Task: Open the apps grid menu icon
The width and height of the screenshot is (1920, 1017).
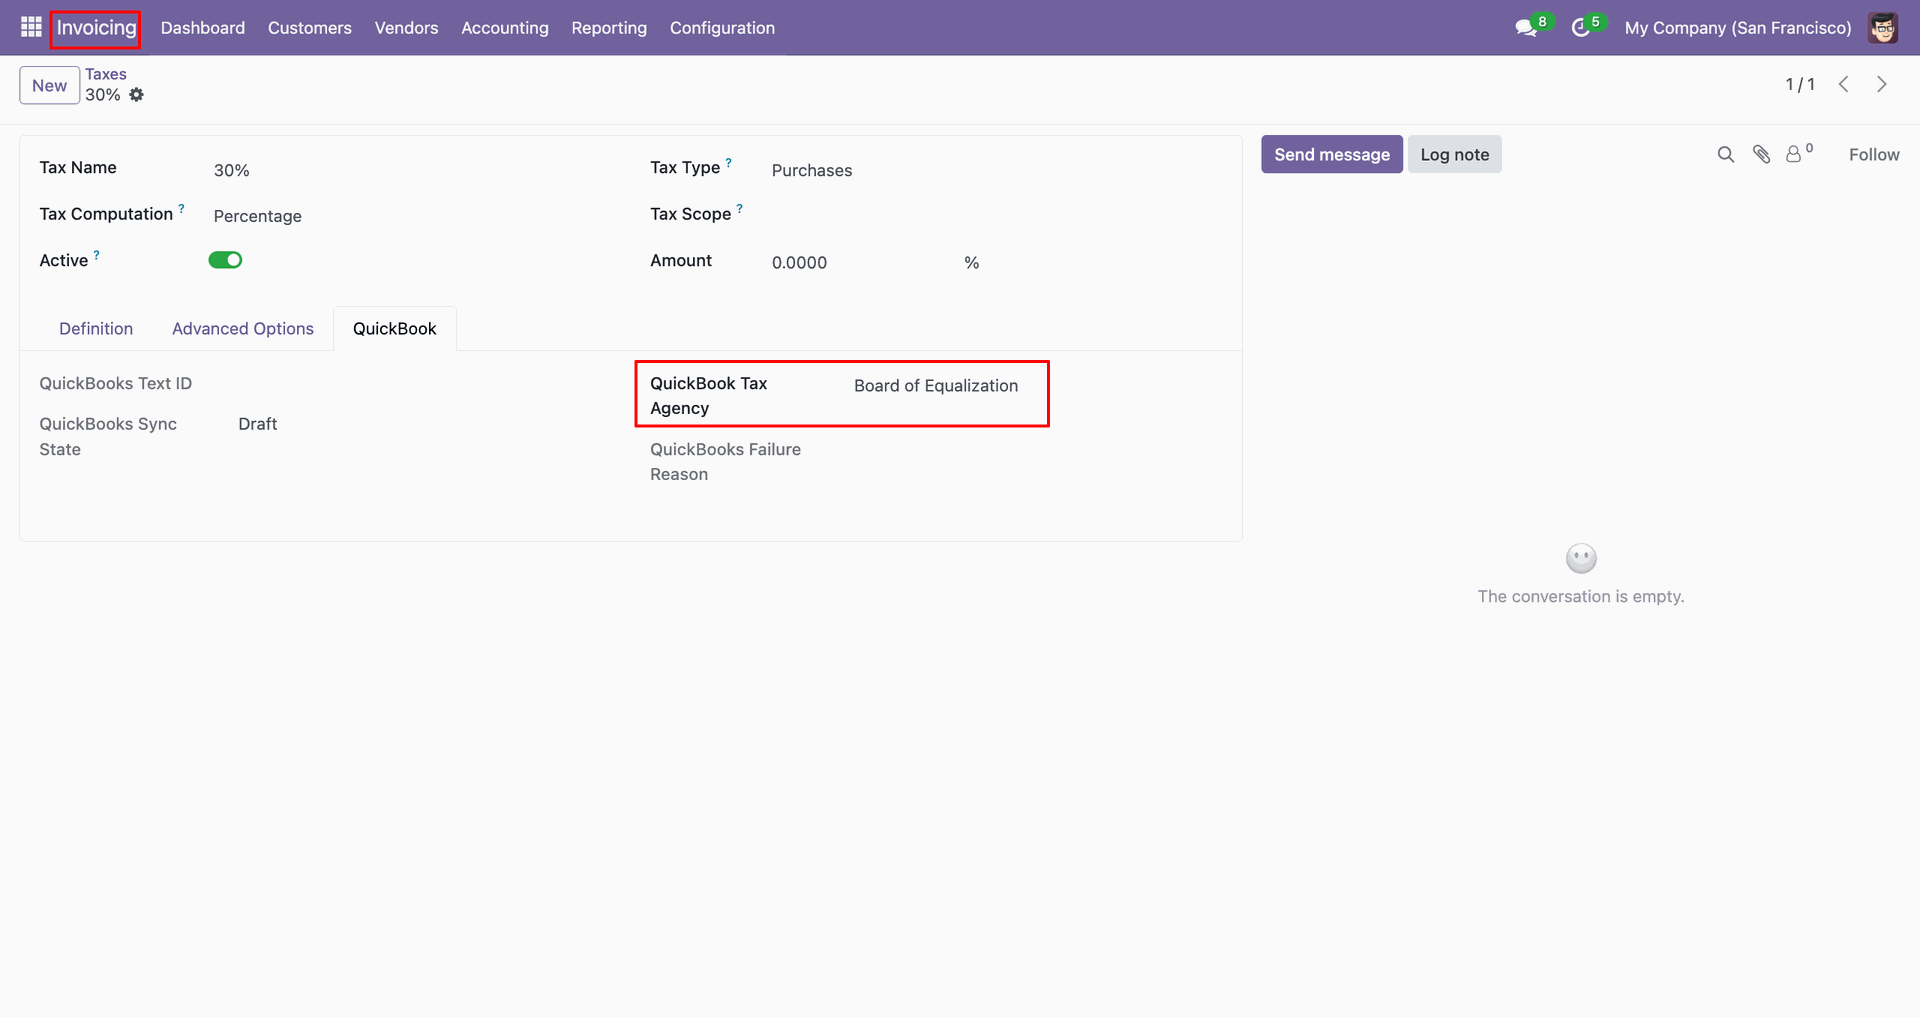Action: [x=31, y=27]
